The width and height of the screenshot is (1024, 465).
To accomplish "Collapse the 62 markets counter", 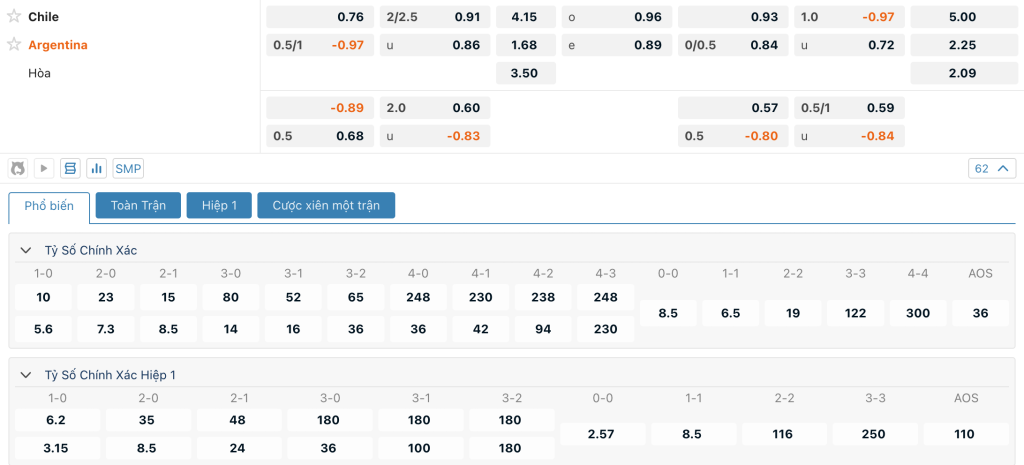I will click(x=992, y=168).
